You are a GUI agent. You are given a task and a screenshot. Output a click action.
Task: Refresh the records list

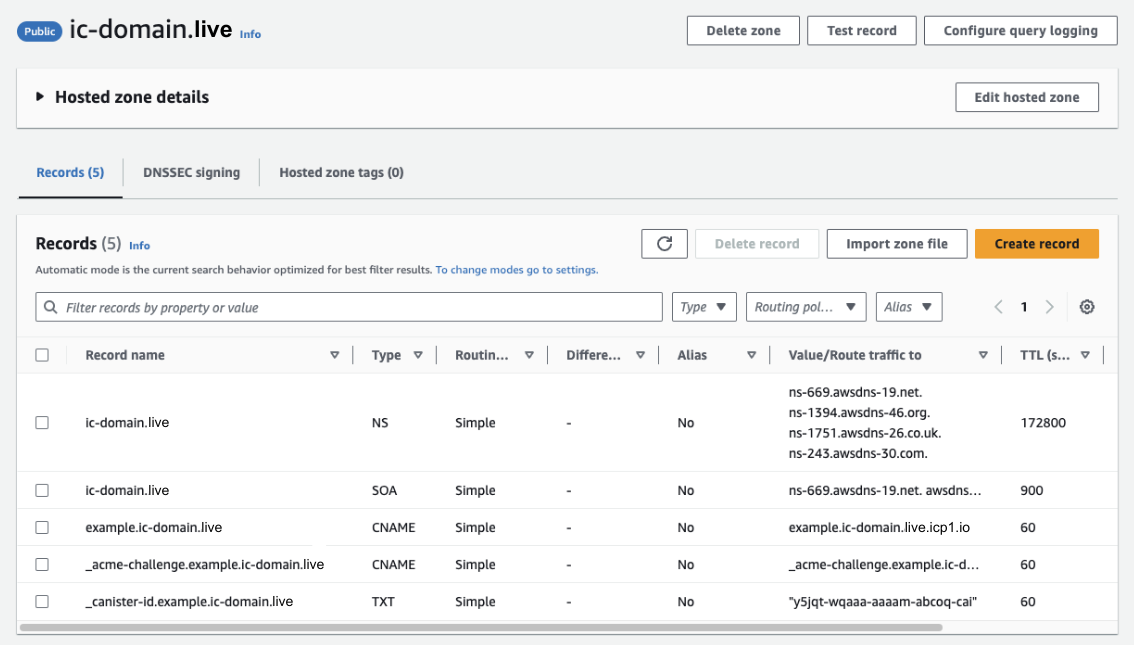pyautogui.click(x=664, y=244)
